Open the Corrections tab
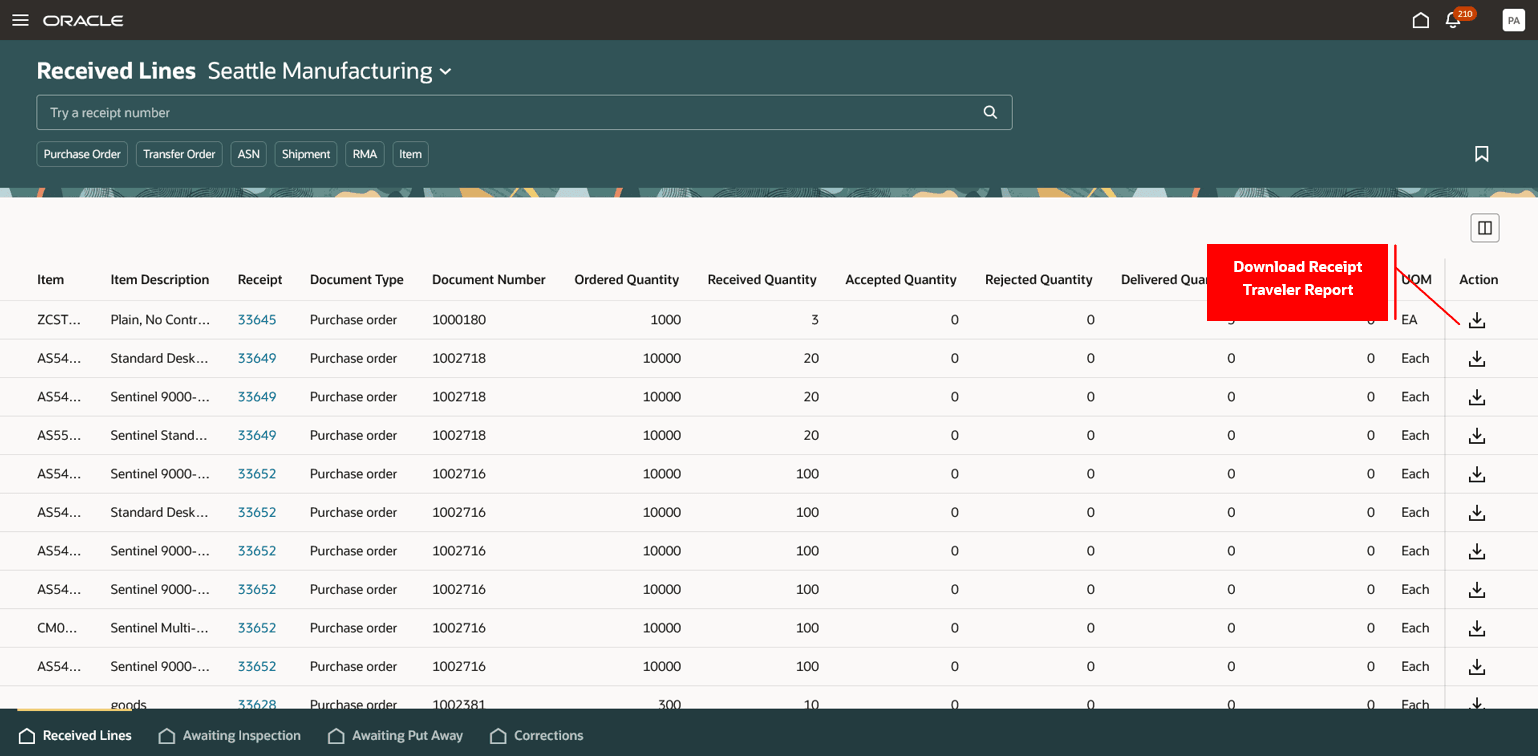This screenshot has width=1538, height=756. coord(537,735)
